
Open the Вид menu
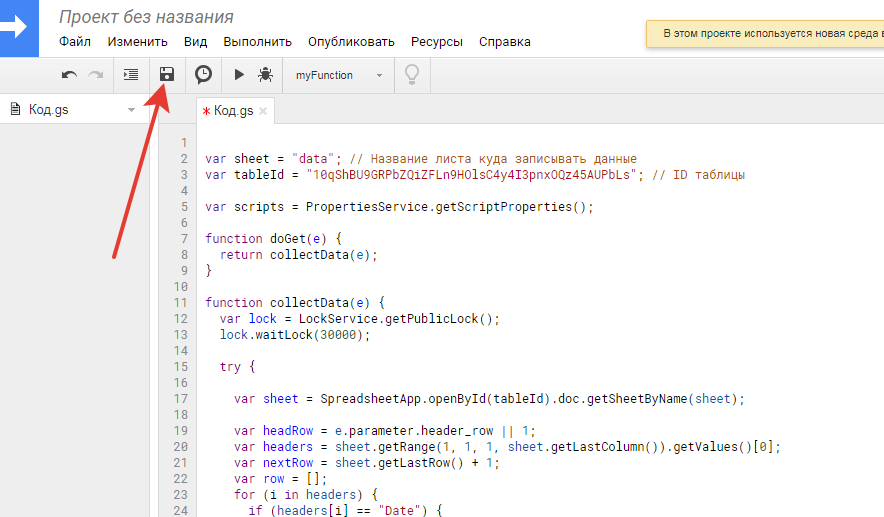pos(195,42)
